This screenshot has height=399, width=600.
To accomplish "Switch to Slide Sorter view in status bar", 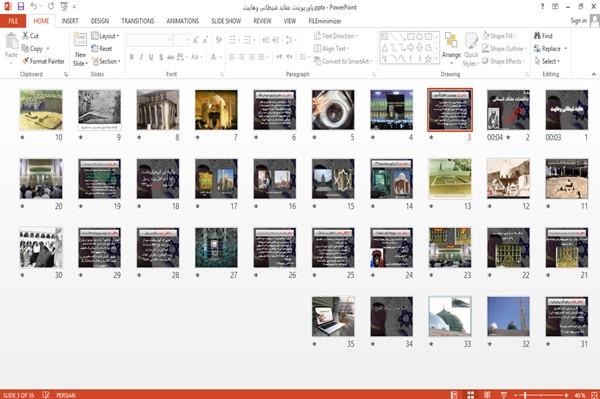I will 470,395.
